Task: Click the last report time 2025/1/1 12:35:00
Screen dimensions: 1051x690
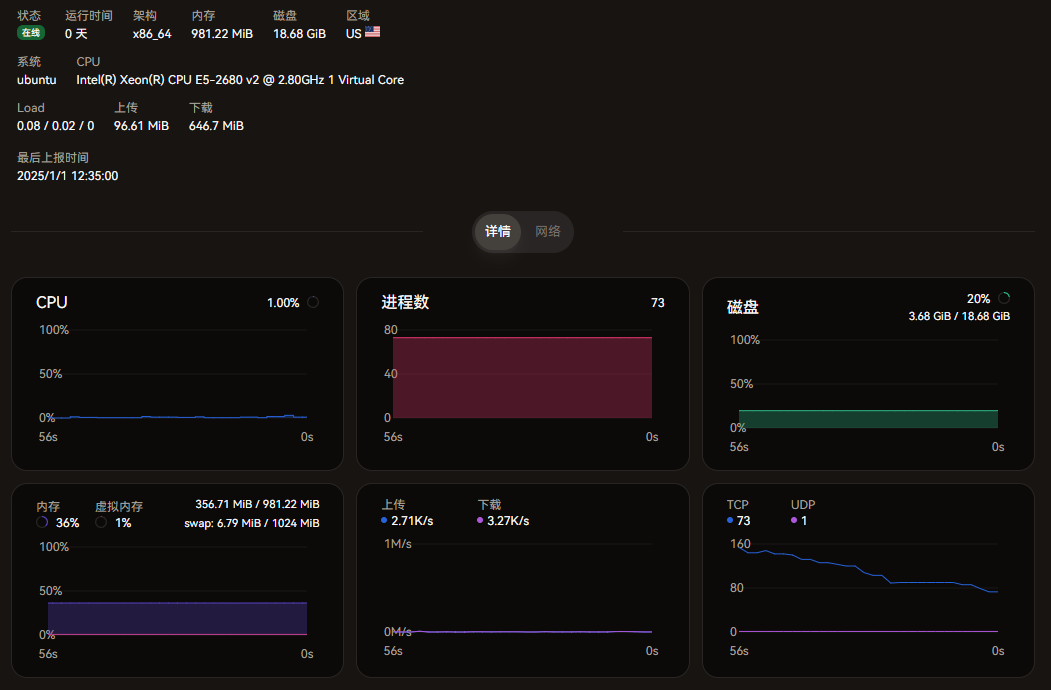Action: 68,176
